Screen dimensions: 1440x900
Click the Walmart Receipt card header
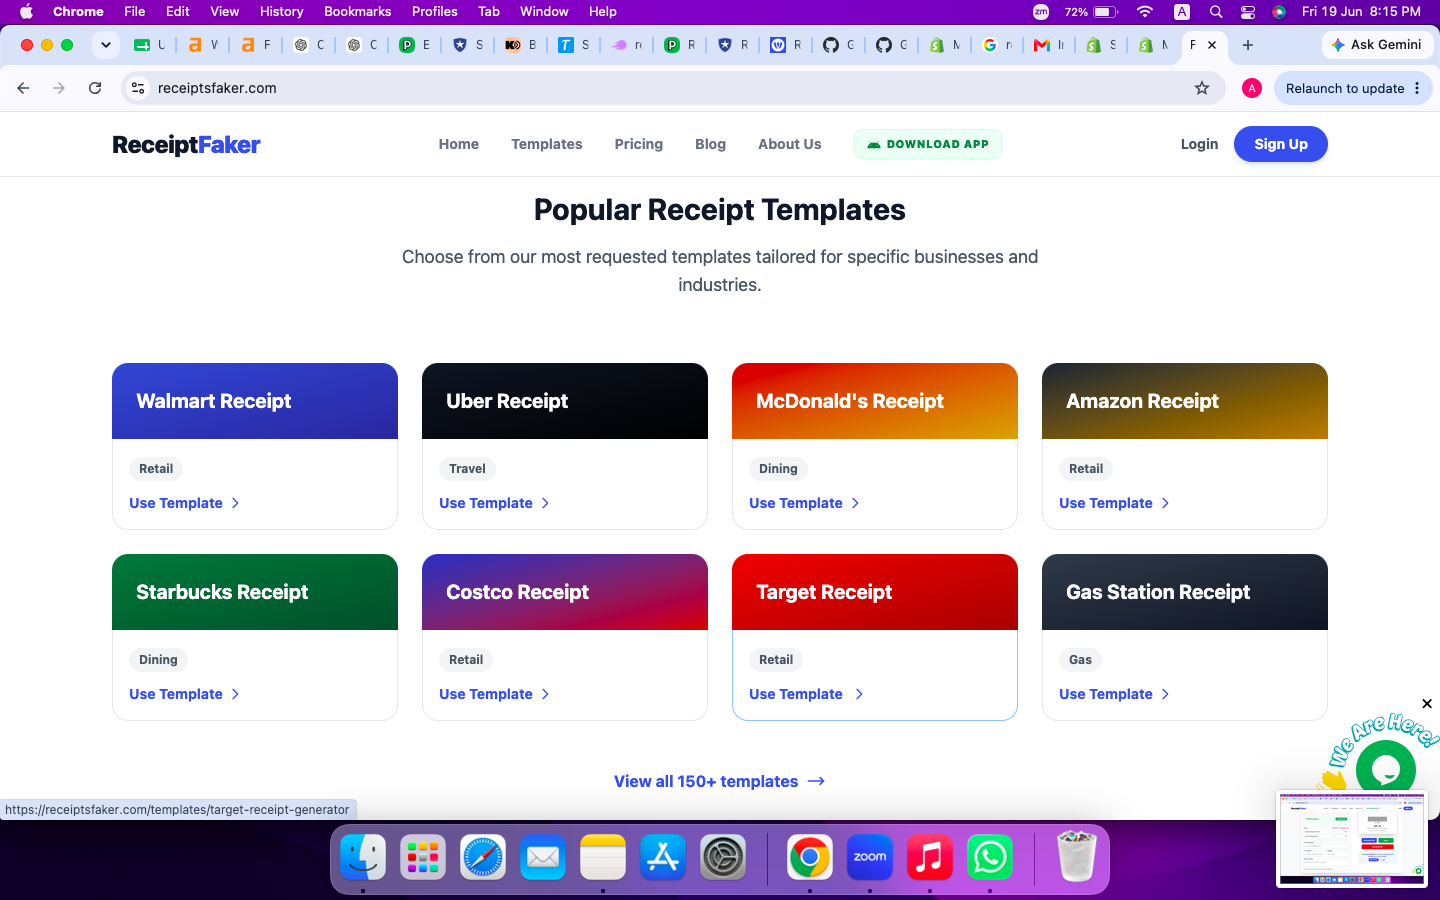[255, 401]
